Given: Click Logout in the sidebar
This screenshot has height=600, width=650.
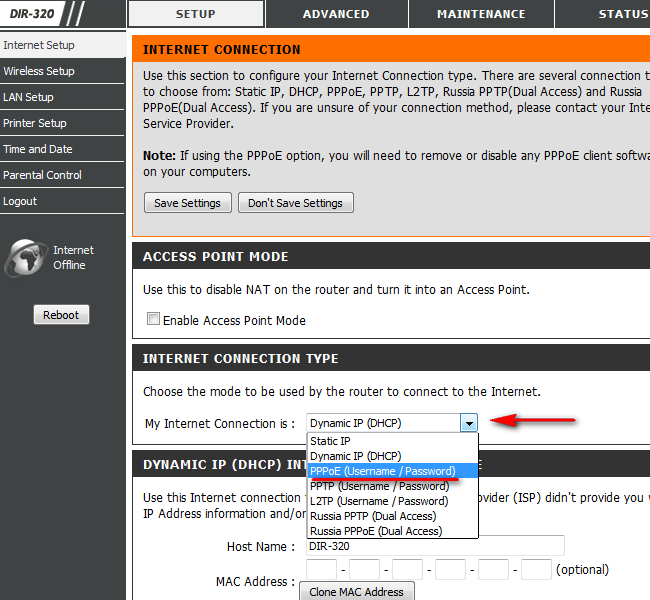Looking at the screenshot, I should pos(20,201).
